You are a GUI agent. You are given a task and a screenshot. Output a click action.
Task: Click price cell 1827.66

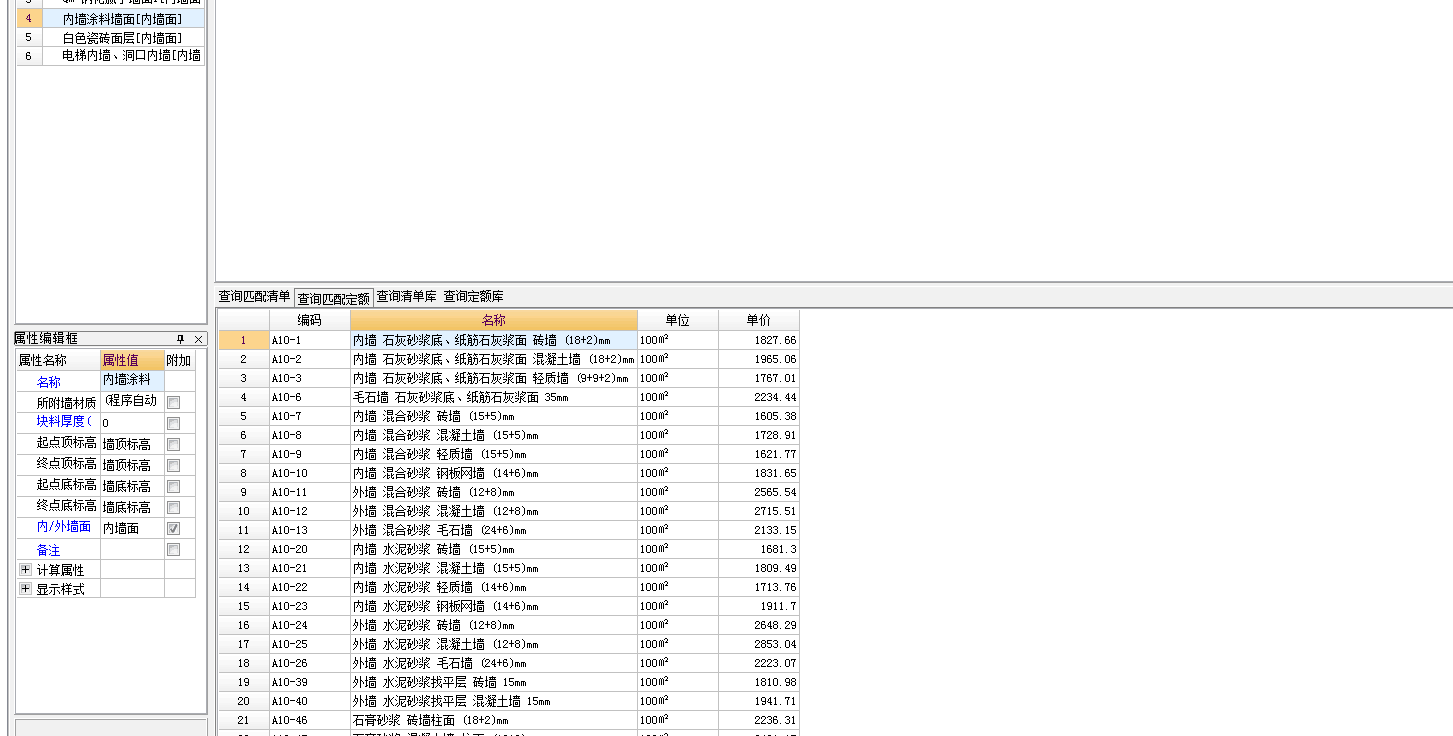759,340
